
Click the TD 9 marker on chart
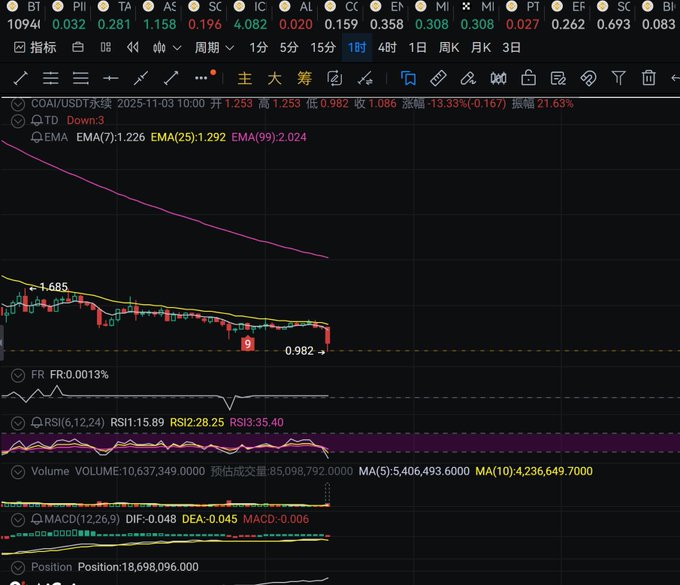click(x=247, y=343)
